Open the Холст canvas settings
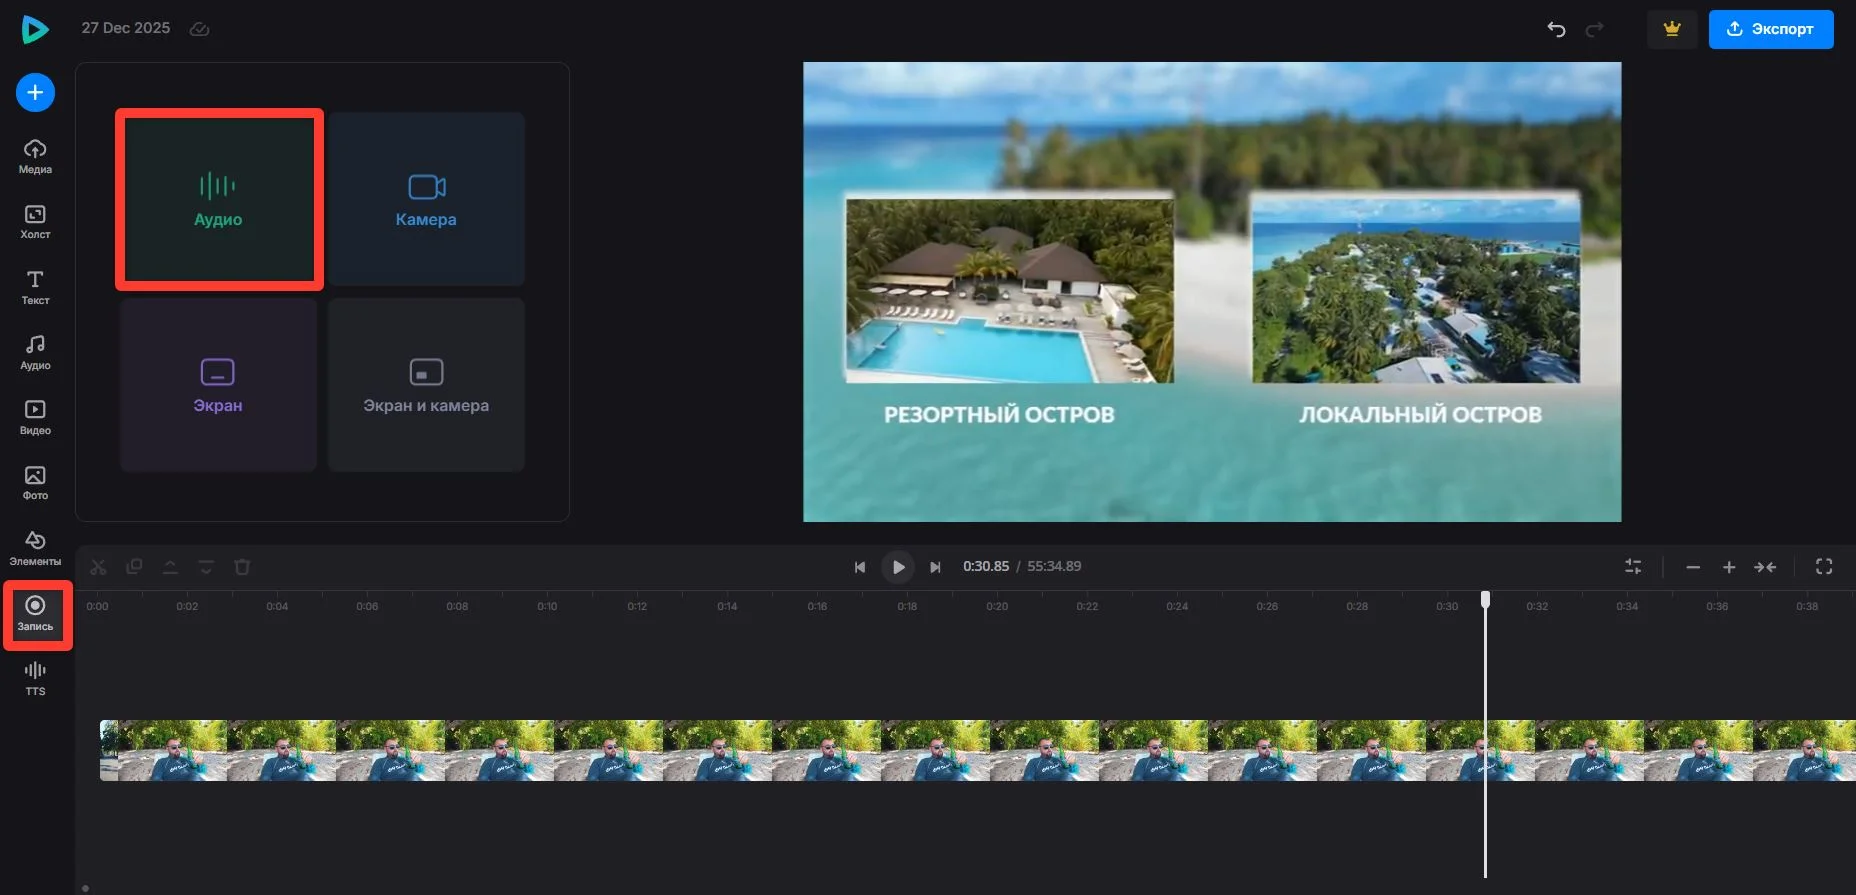The width and height of the screenshot is (1856, 895). pyautogui.click(x=35, y=221)
